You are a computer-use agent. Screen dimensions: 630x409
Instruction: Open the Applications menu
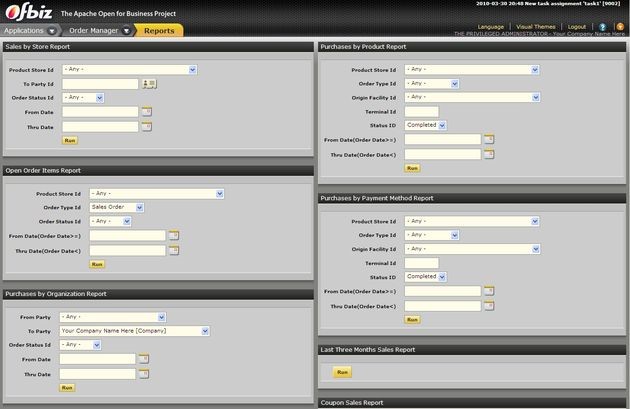pyautogui.click(x=30, y=31)
